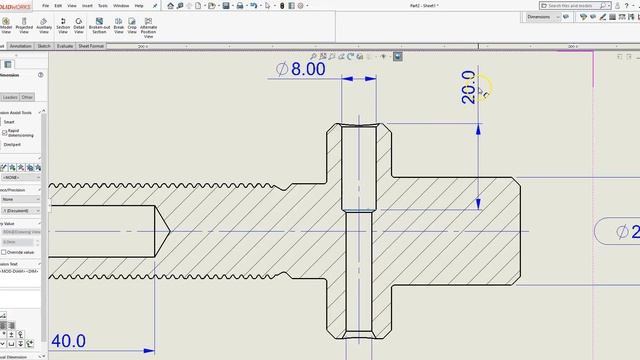Select the 8.00 diameter dimension
The width and height of the screenshot is (640, 360).
pyautogui.click(x=301, y=69)
